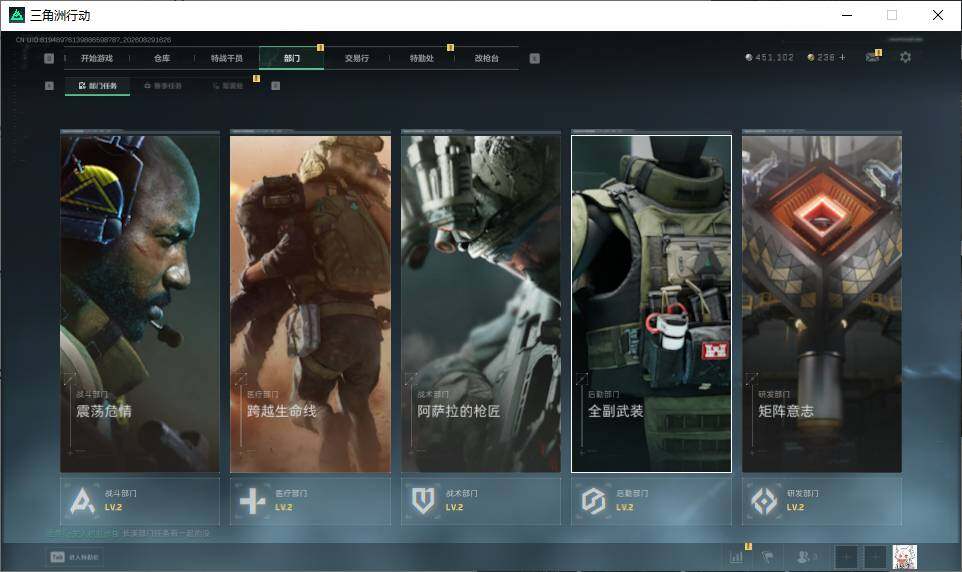
Task: Click the Tab chat entry button
Action: 75,557
